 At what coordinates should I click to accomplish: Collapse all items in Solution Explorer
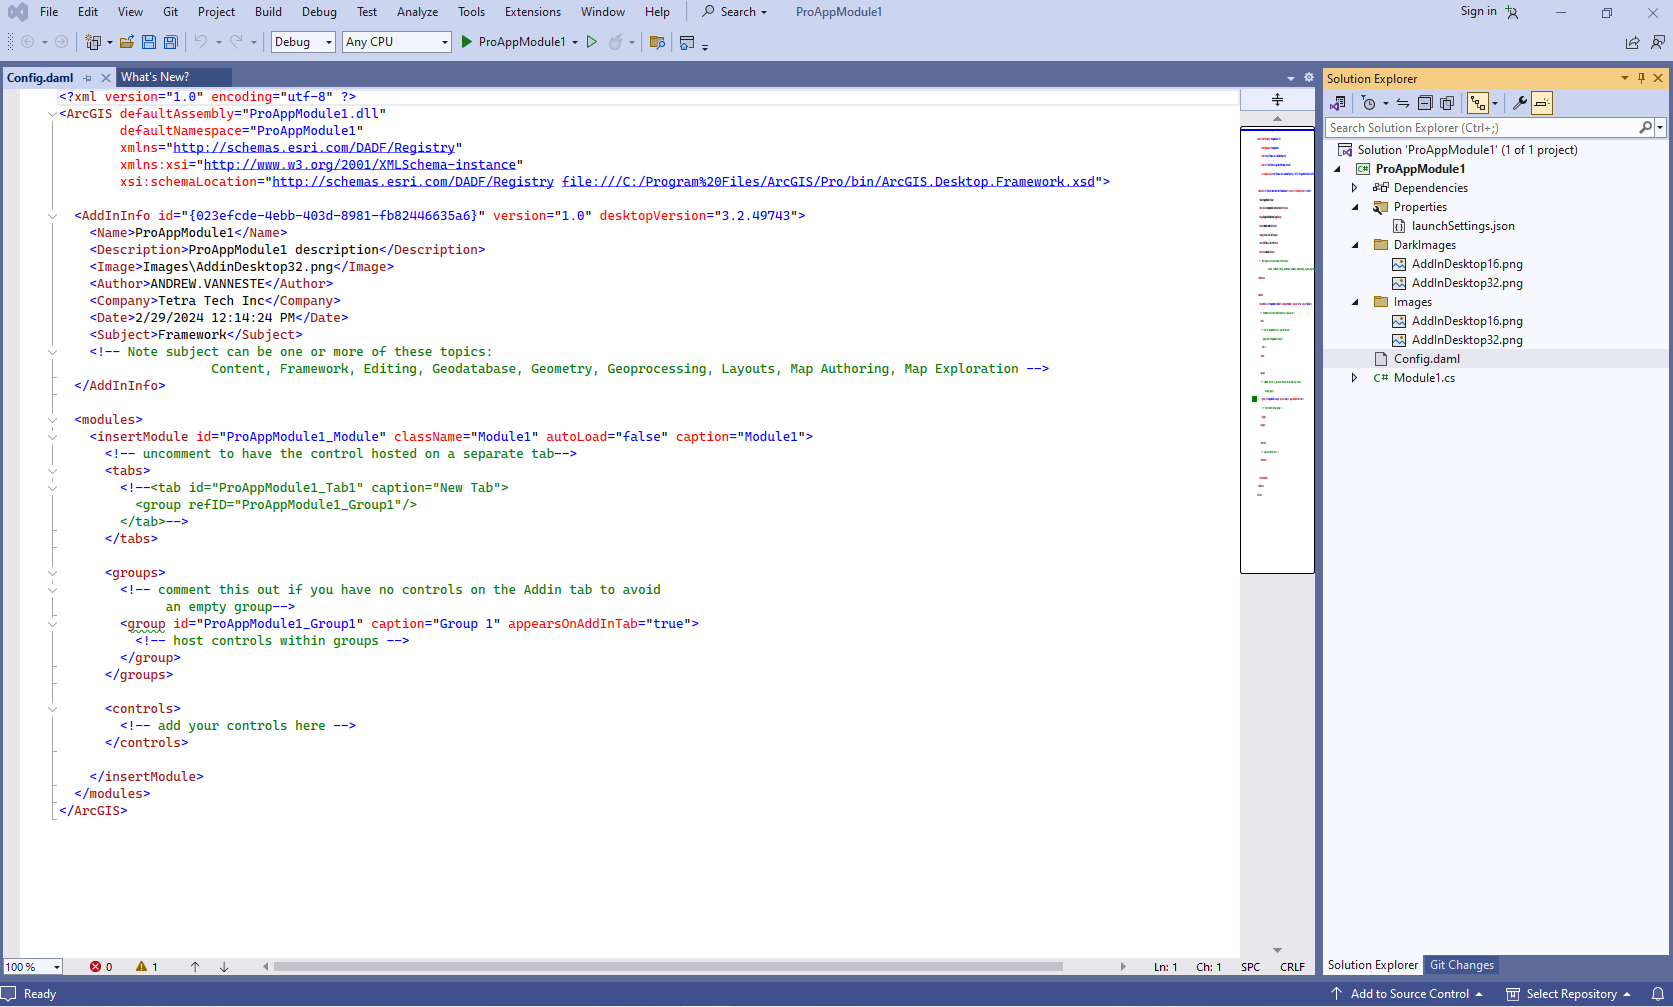[x=1425, y=103]
